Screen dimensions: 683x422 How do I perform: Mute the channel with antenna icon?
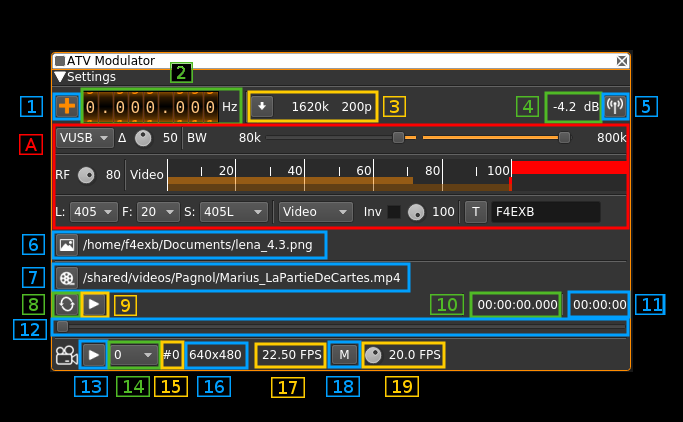coord(615,106)
